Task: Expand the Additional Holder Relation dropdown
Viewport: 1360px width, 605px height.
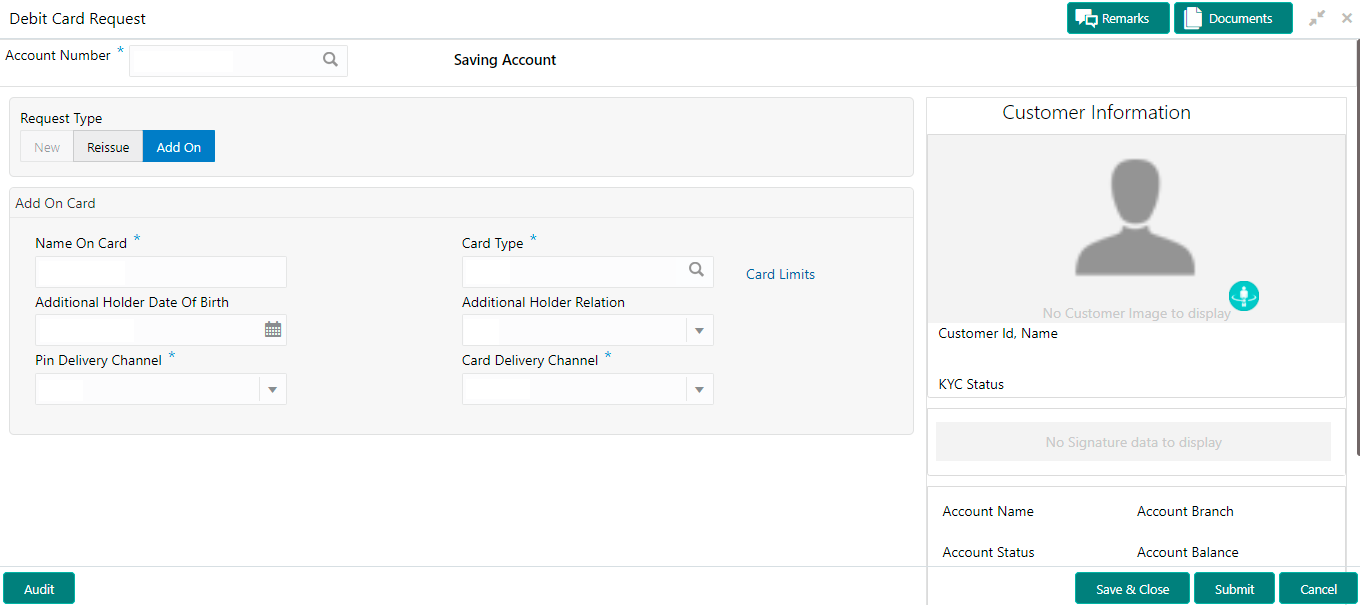Action: pos(699,331)
